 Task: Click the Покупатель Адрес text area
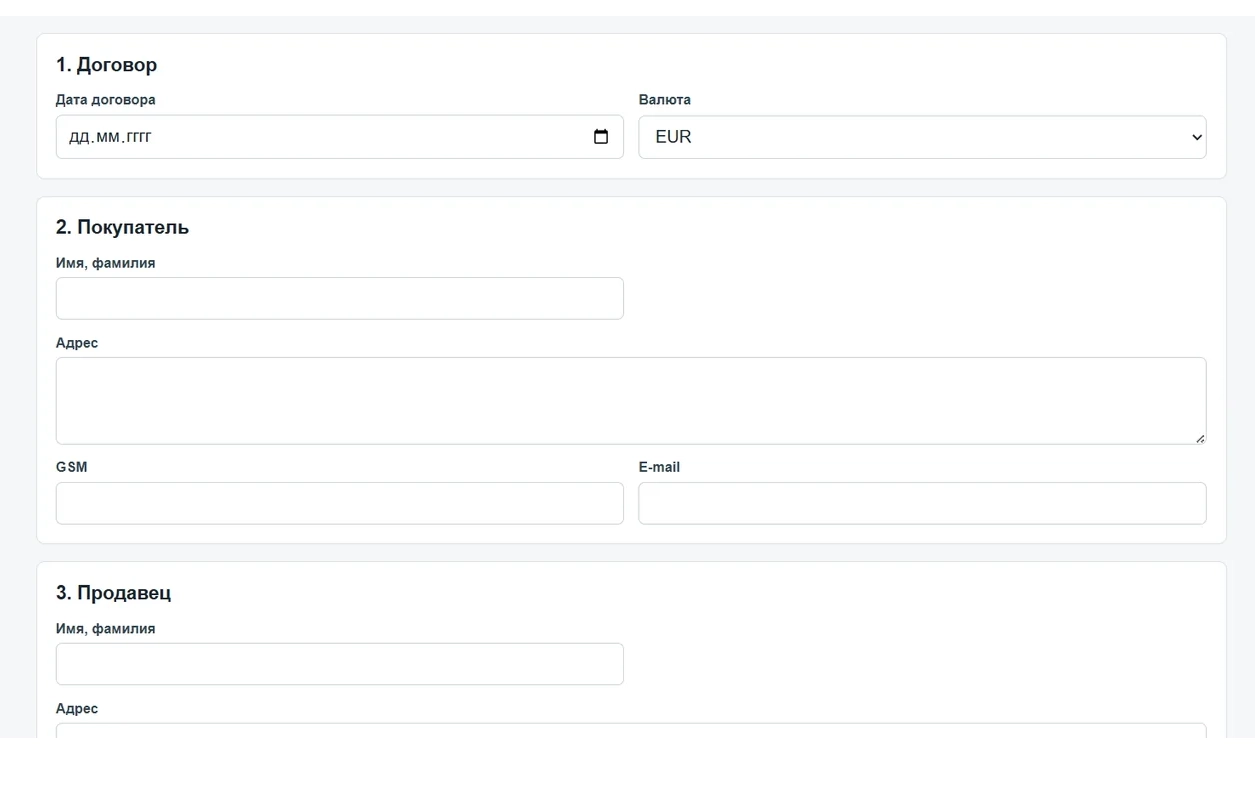tap(631, 401)
